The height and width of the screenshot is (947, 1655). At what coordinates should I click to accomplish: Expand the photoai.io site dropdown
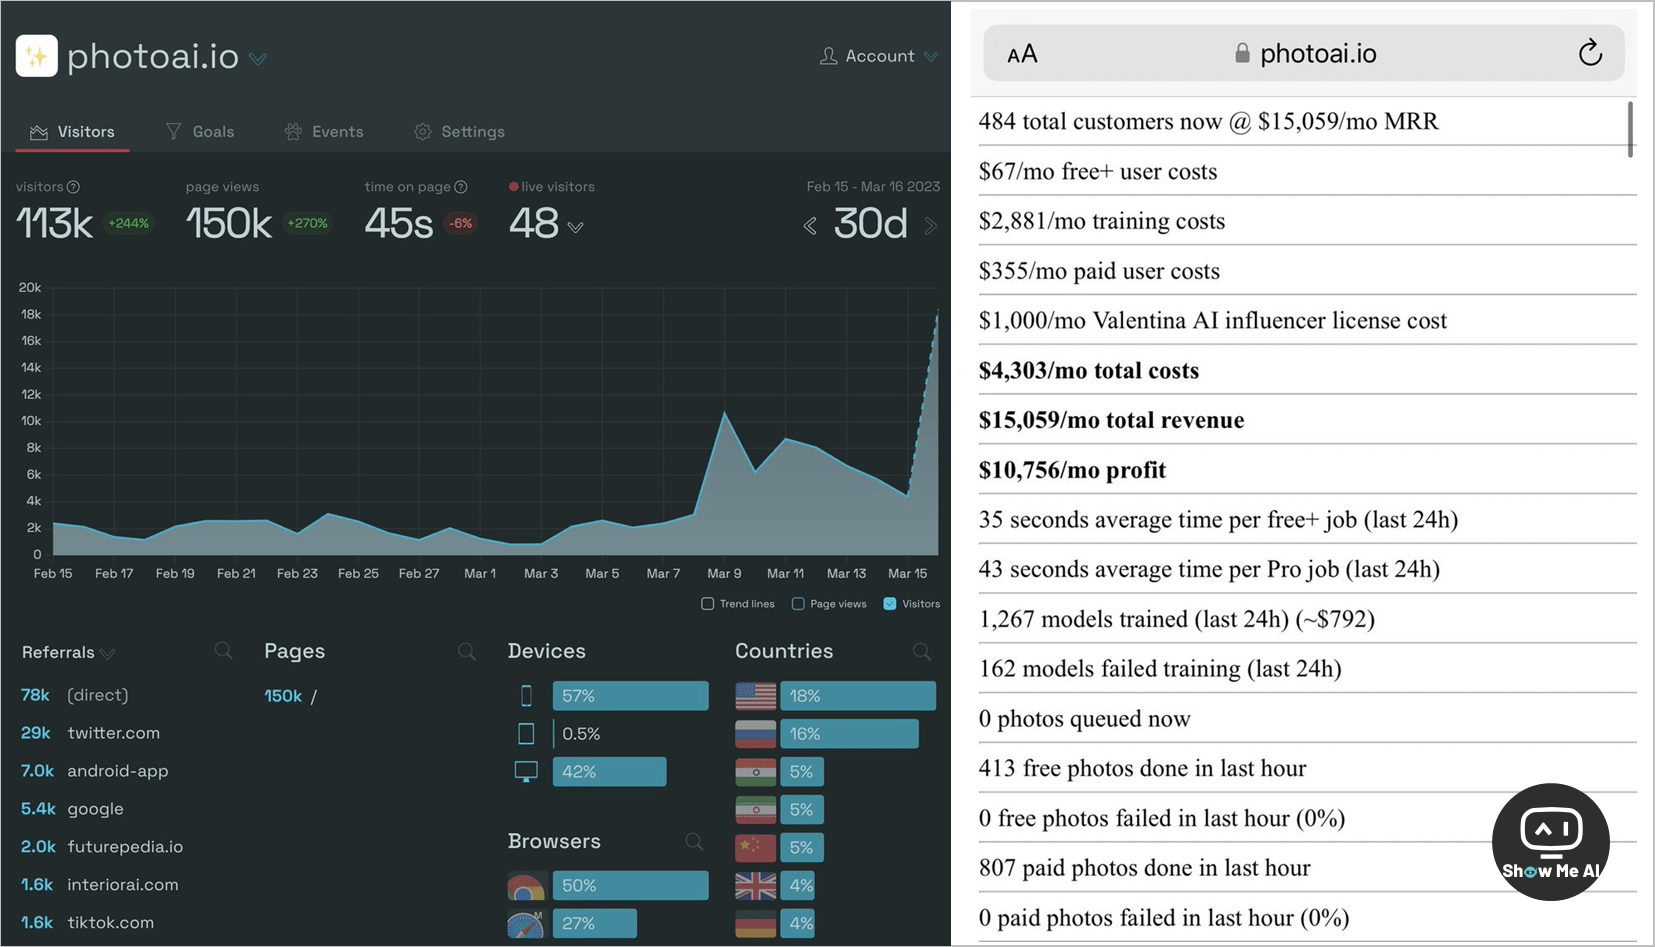(258, 59)
